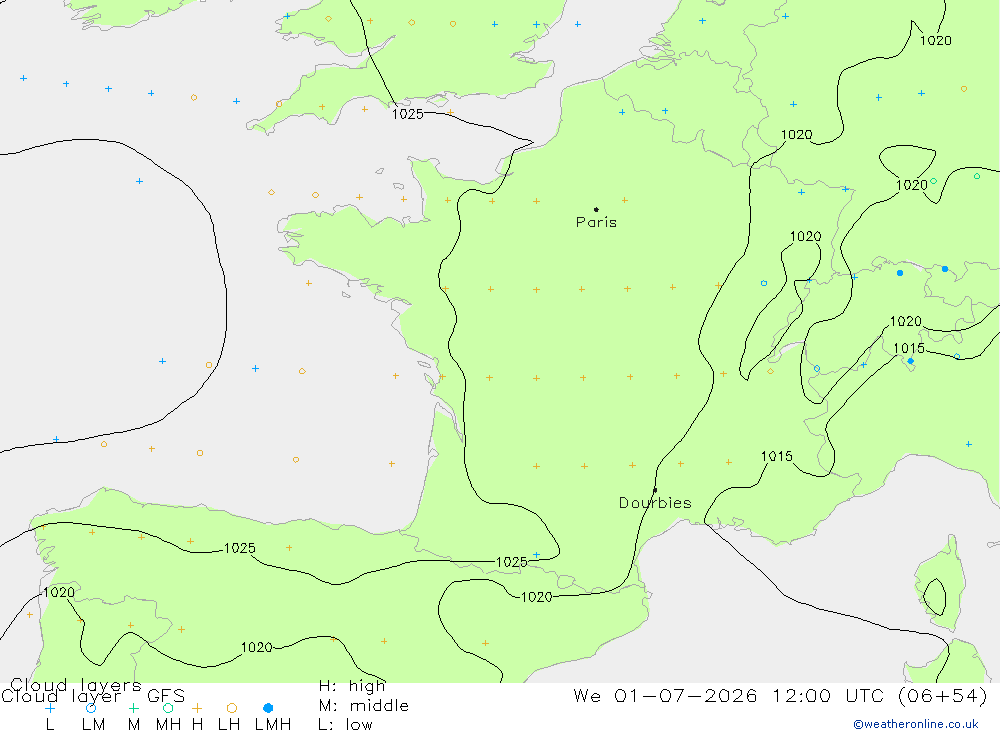Click the 'M: middle' legend text
Image resolution: width=1000 pixels, height=733 pixels.
[364, 706]
